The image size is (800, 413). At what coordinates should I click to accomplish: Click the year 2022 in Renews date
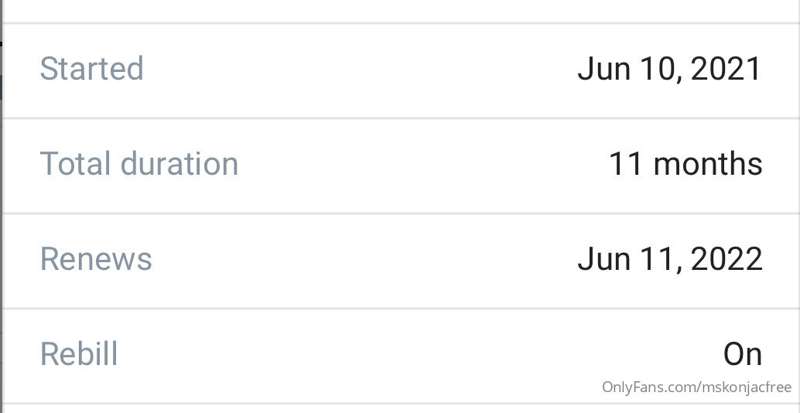727,259
